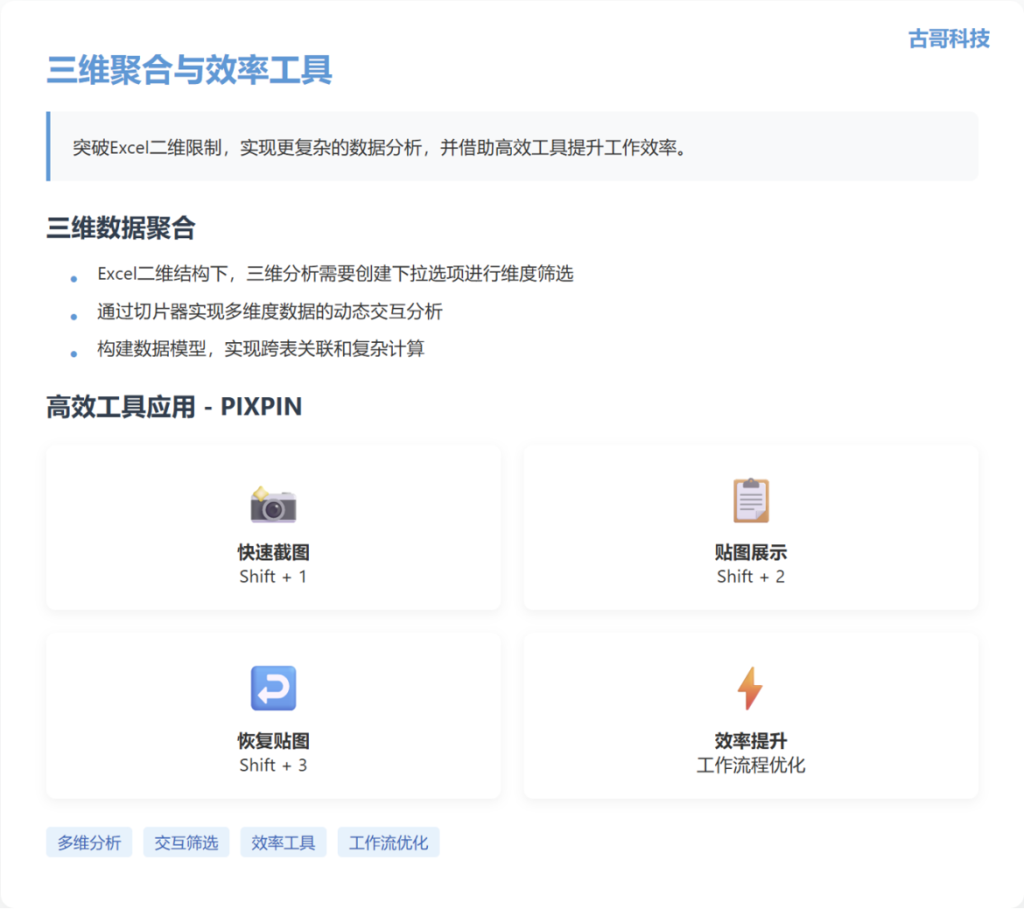Click the 工作流程优化 subtitle text

pos(750,765)
